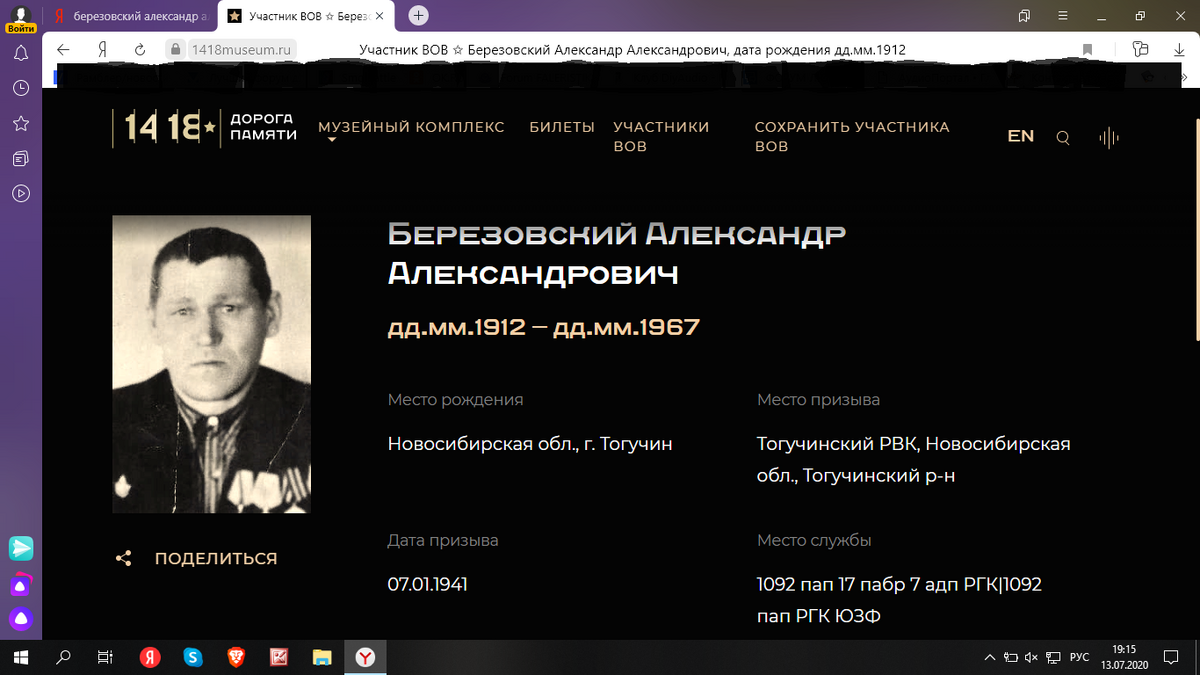The height and width of the screenshot is (675, 1200).
Task: Click the Сохранить участника ВОВ link
Action: coord(851,136)
